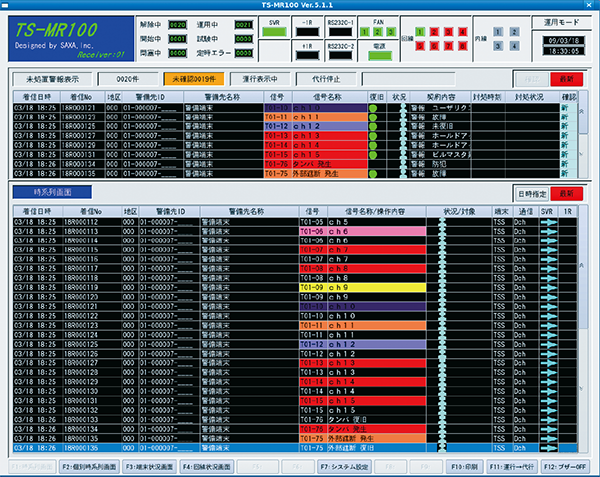Click line (回線) indicator 1, the green one
Viewport: 600px width, 477px height.
coord(420,32)
